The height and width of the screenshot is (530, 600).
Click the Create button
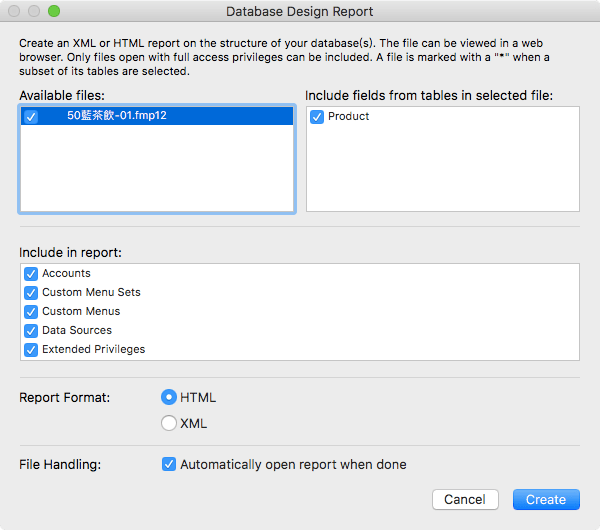(546, 499)
